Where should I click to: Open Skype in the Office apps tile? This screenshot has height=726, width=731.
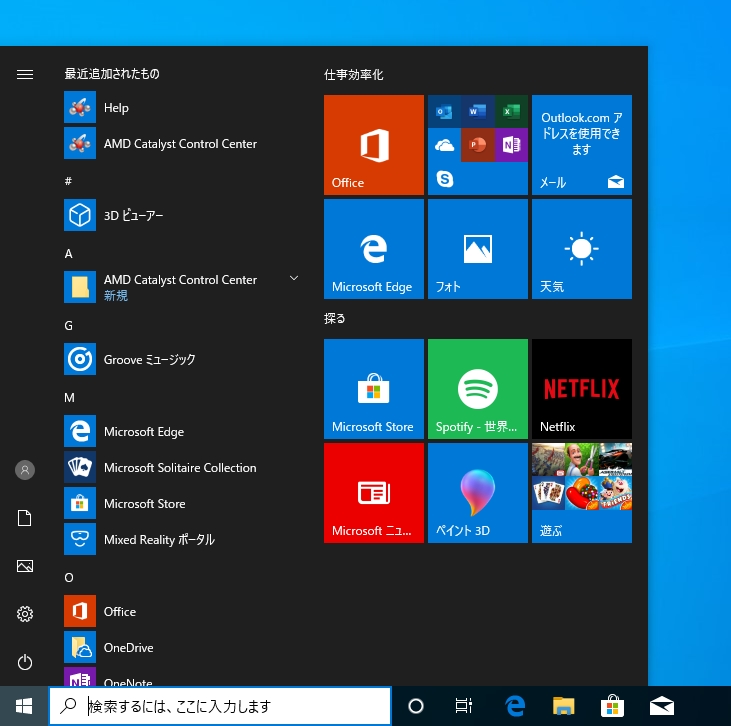444,179
